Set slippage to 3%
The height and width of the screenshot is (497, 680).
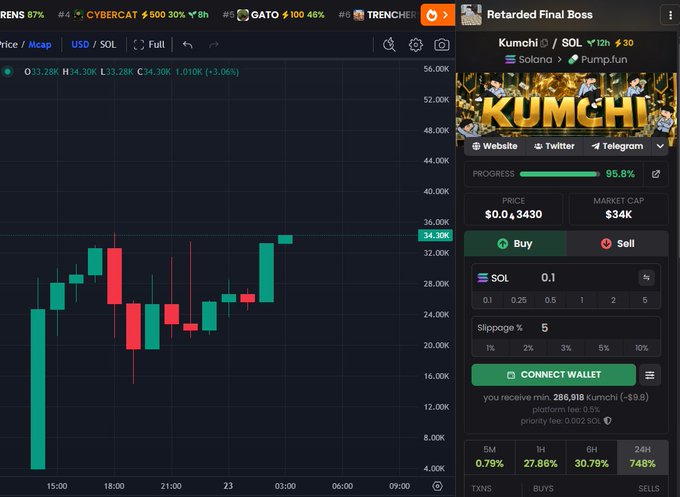coord(566,348)
